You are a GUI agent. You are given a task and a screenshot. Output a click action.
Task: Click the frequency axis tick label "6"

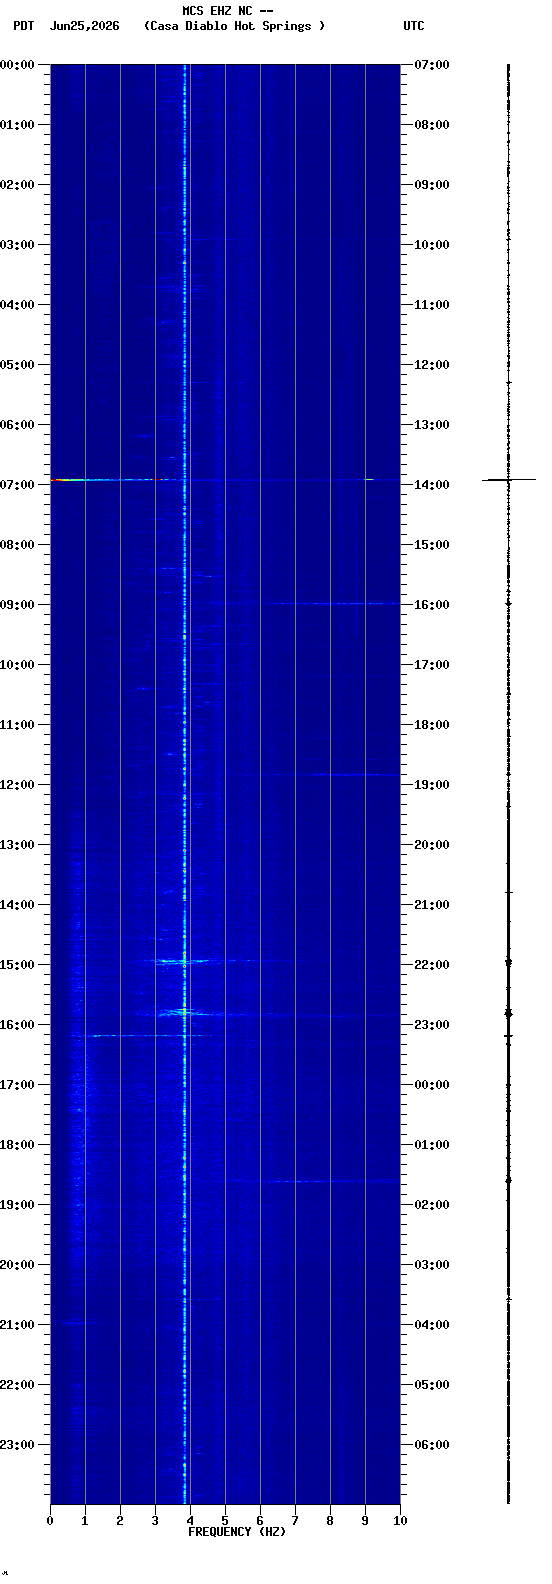[260, 1521]
